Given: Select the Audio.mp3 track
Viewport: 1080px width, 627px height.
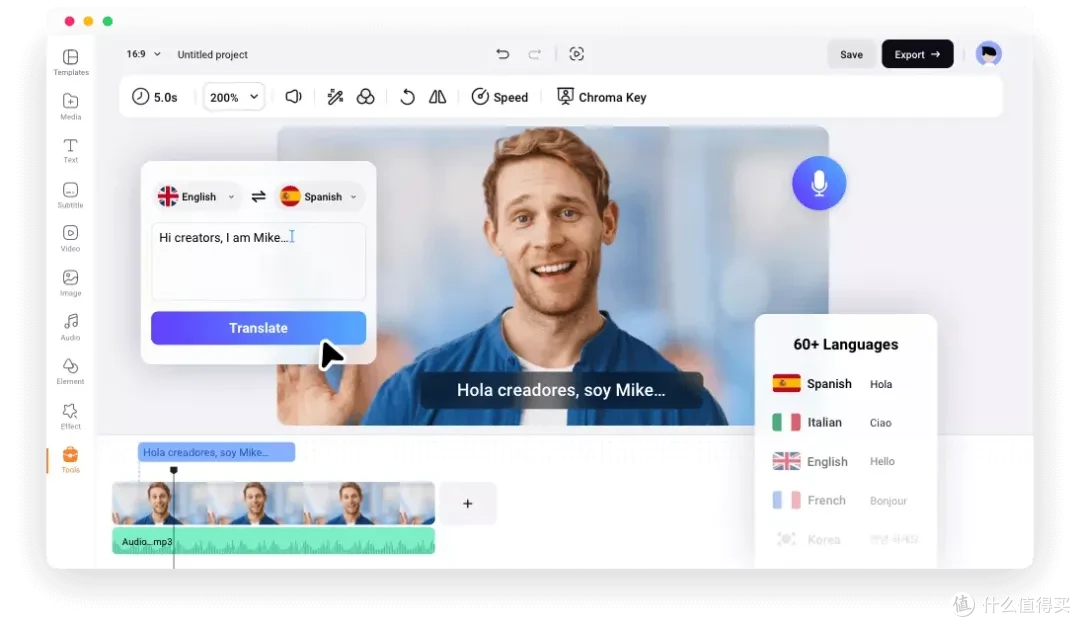Looking at the screenshot, I should (x=273, y=541).
